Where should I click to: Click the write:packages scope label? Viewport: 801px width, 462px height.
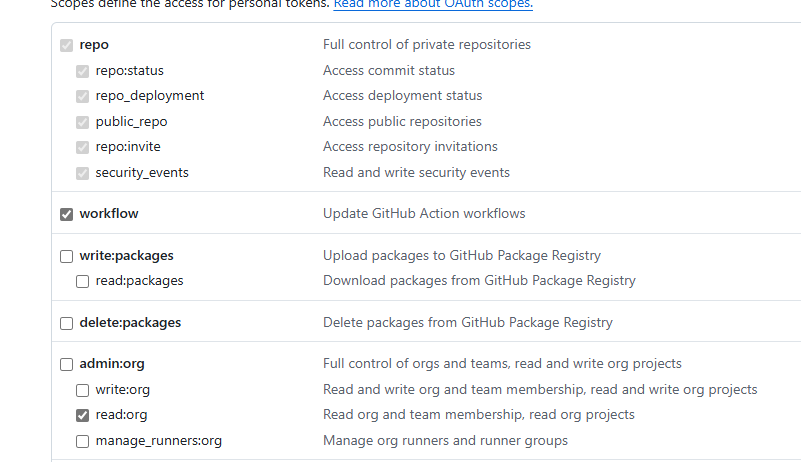tap(126, 256)
